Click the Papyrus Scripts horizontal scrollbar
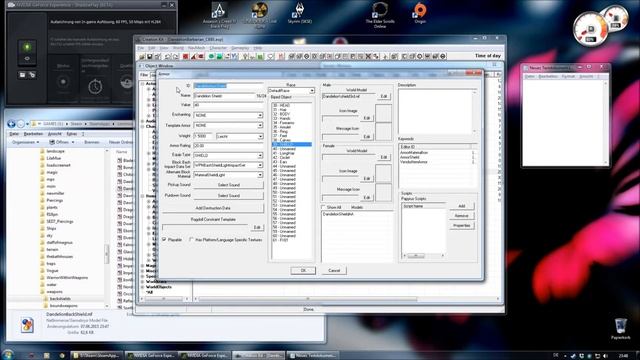 coord(424,256)
